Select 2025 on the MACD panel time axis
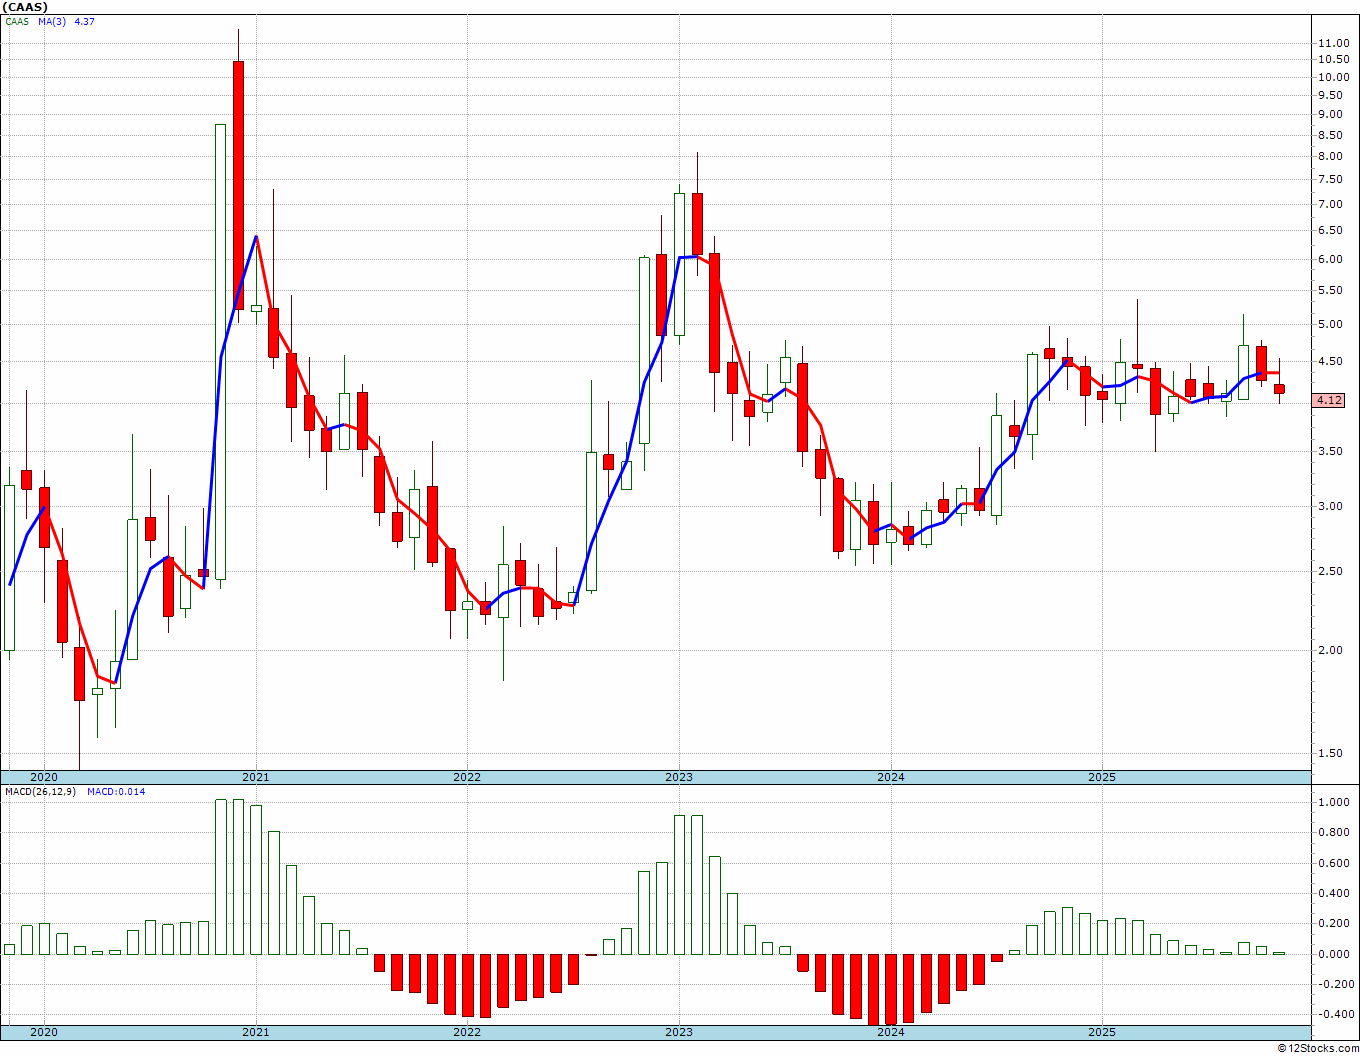 [x=1102, y=1032]
